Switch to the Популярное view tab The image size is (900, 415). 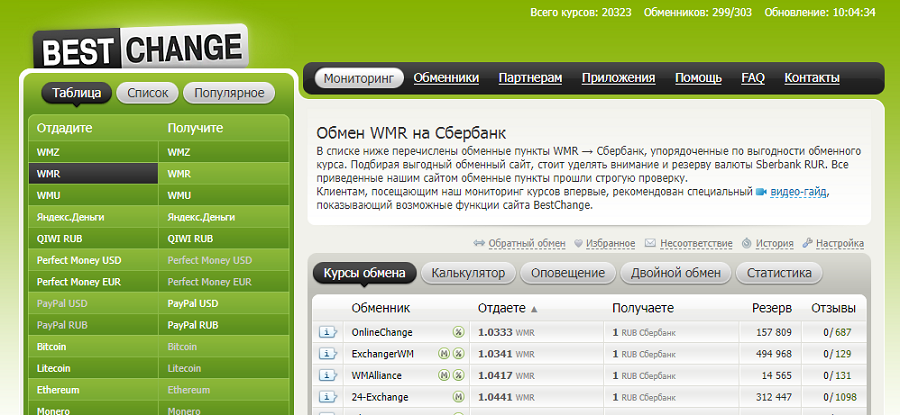(229, 93)
